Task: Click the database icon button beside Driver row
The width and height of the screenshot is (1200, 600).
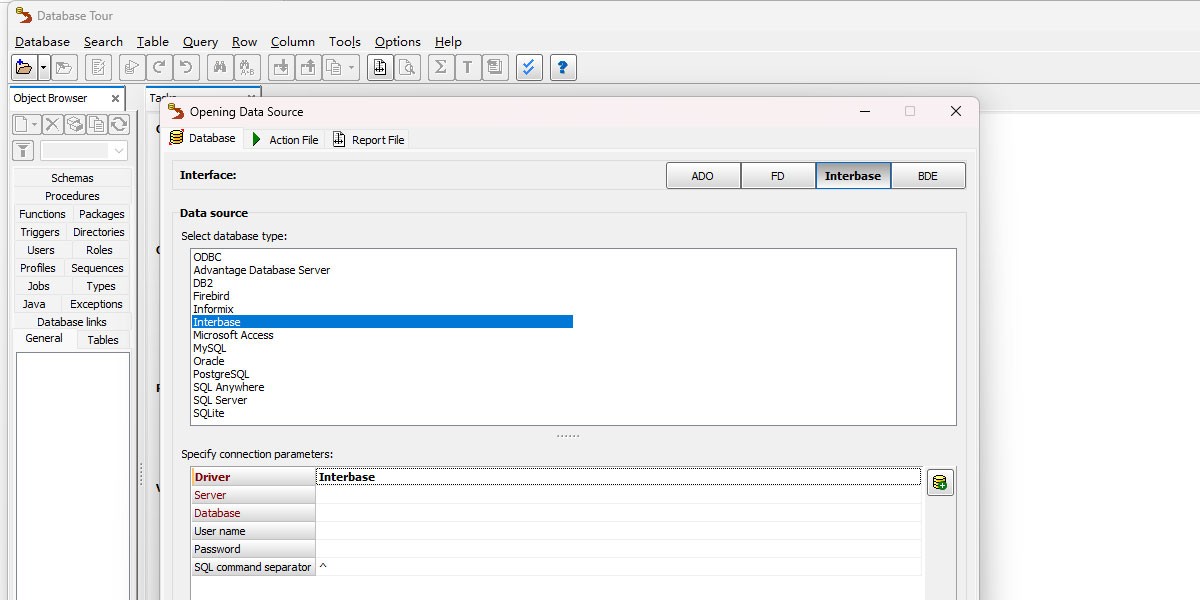Action: click(940, 483)
